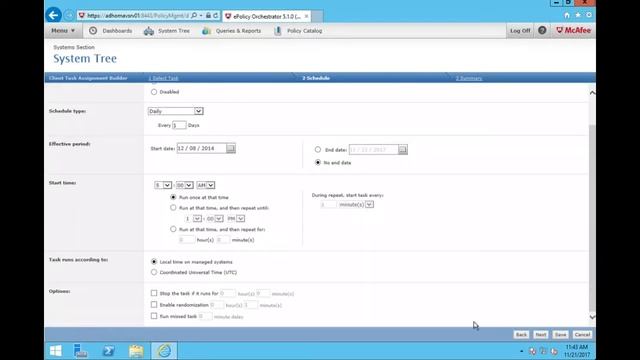Click the Policy Catalog icon
This screenshot has height=360, width=640.
(x=278, y=31)
